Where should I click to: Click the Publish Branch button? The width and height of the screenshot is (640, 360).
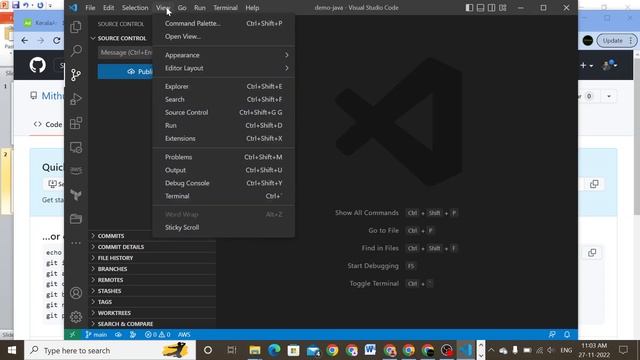[125, 71]
